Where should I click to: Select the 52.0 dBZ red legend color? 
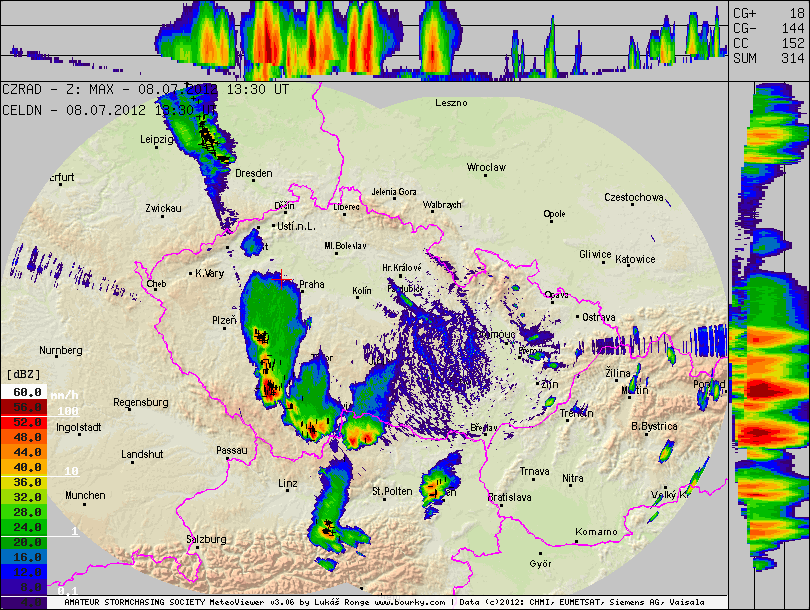point(22,422)
